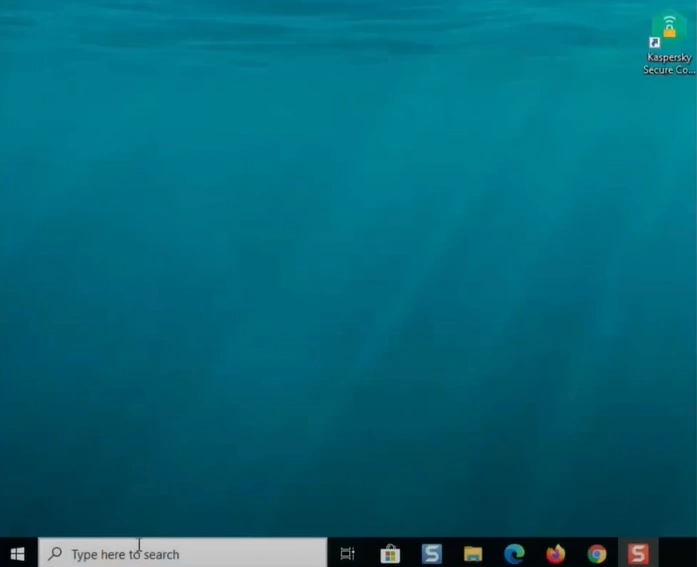Open Task View from the taskbar
Image resolution: width=697 pixels, height=567 pixels.
click(x=348, y=554)
